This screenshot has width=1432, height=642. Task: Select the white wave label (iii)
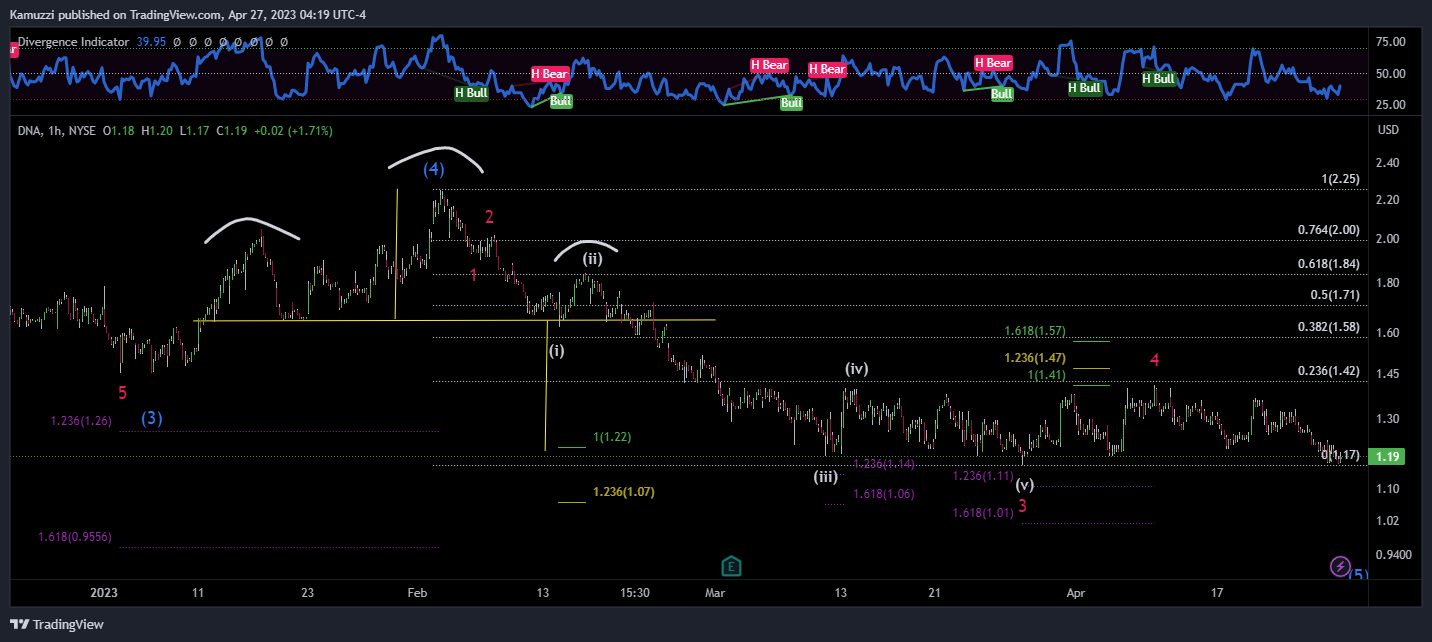(825, 477)
